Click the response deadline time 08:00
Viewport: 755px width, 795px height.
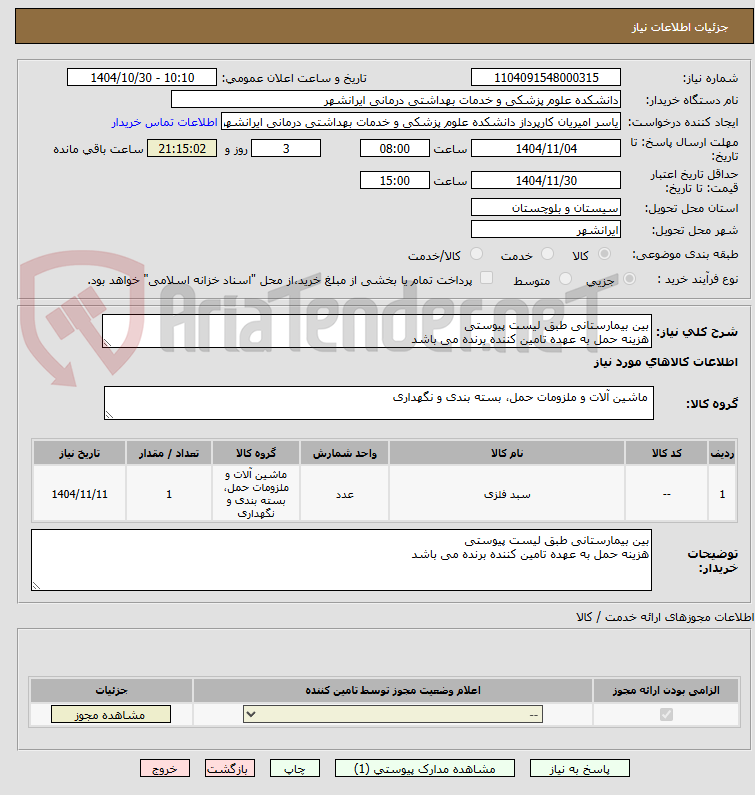394,149
